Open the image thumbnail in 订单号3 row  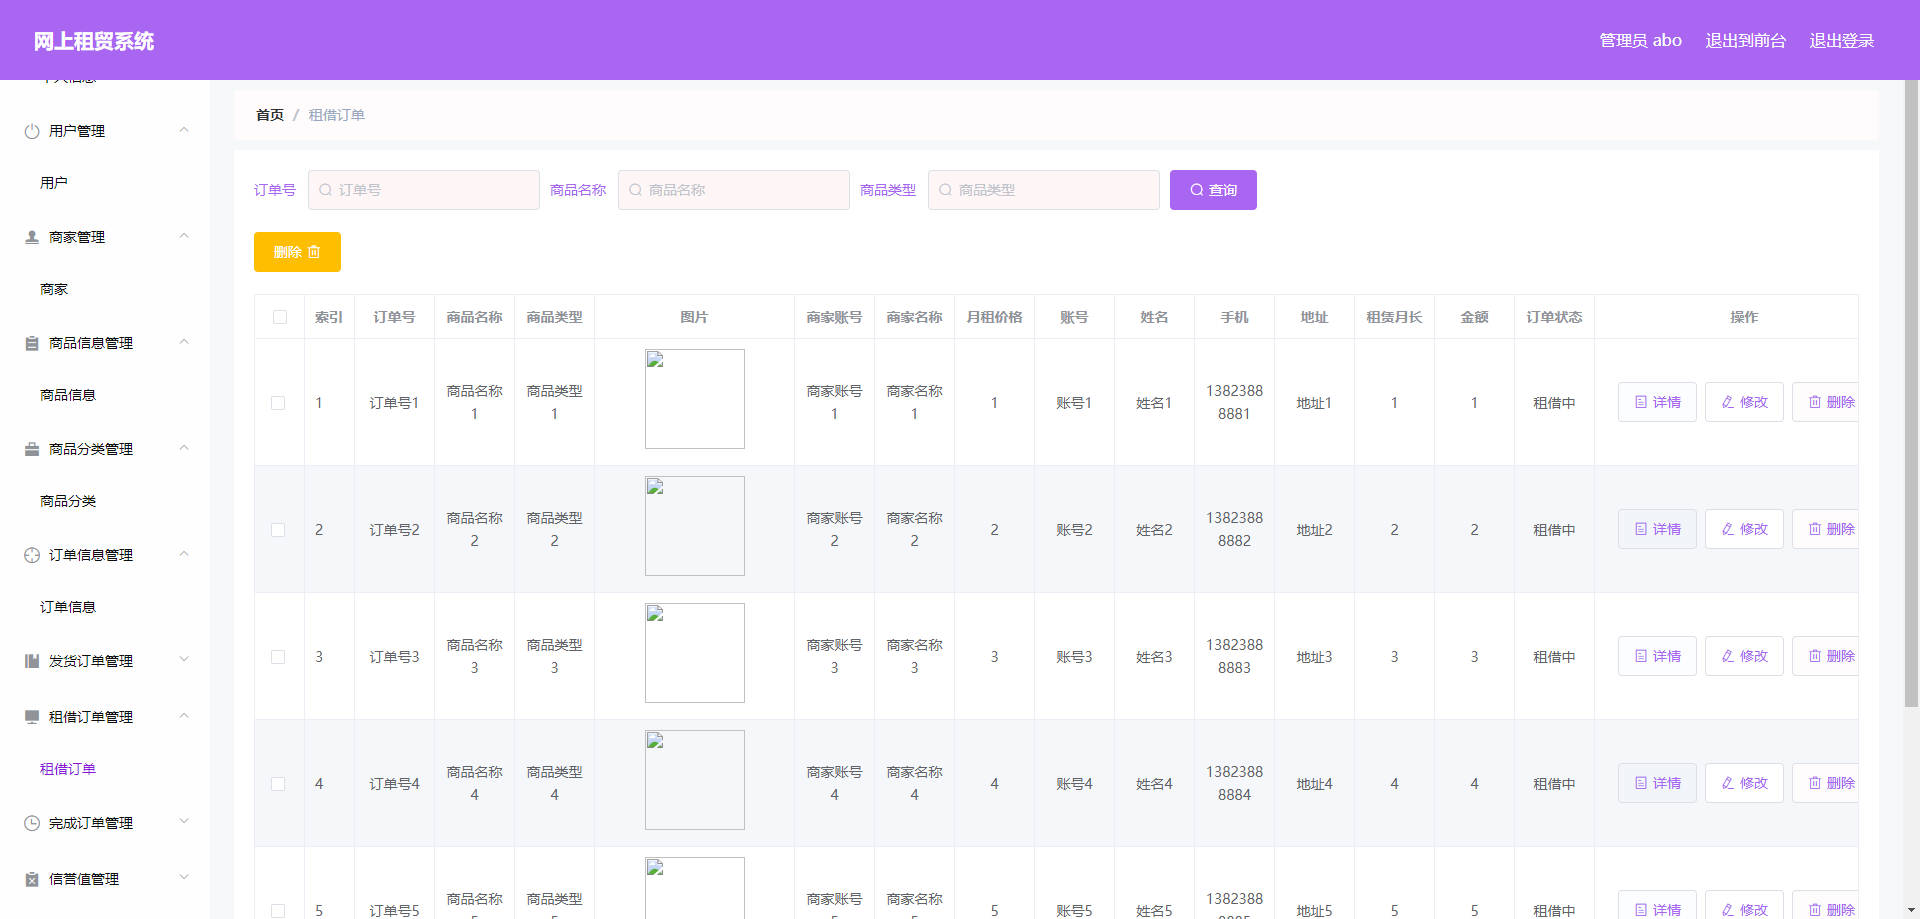(695, 653)
